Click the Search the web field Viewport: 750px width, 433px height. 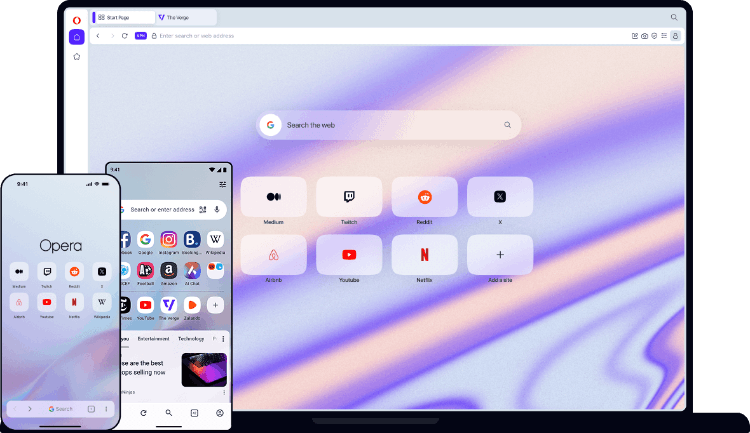(390, 125)
